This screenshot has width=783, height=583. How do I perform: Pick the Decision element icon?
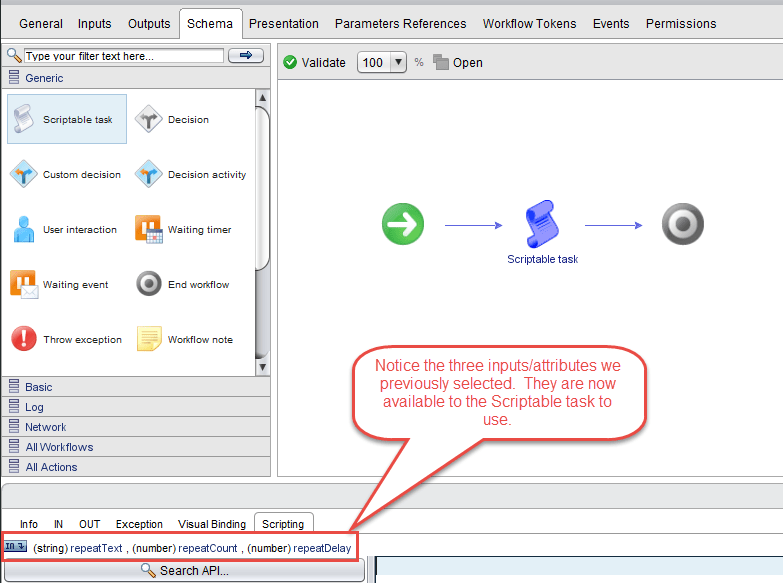149,120
